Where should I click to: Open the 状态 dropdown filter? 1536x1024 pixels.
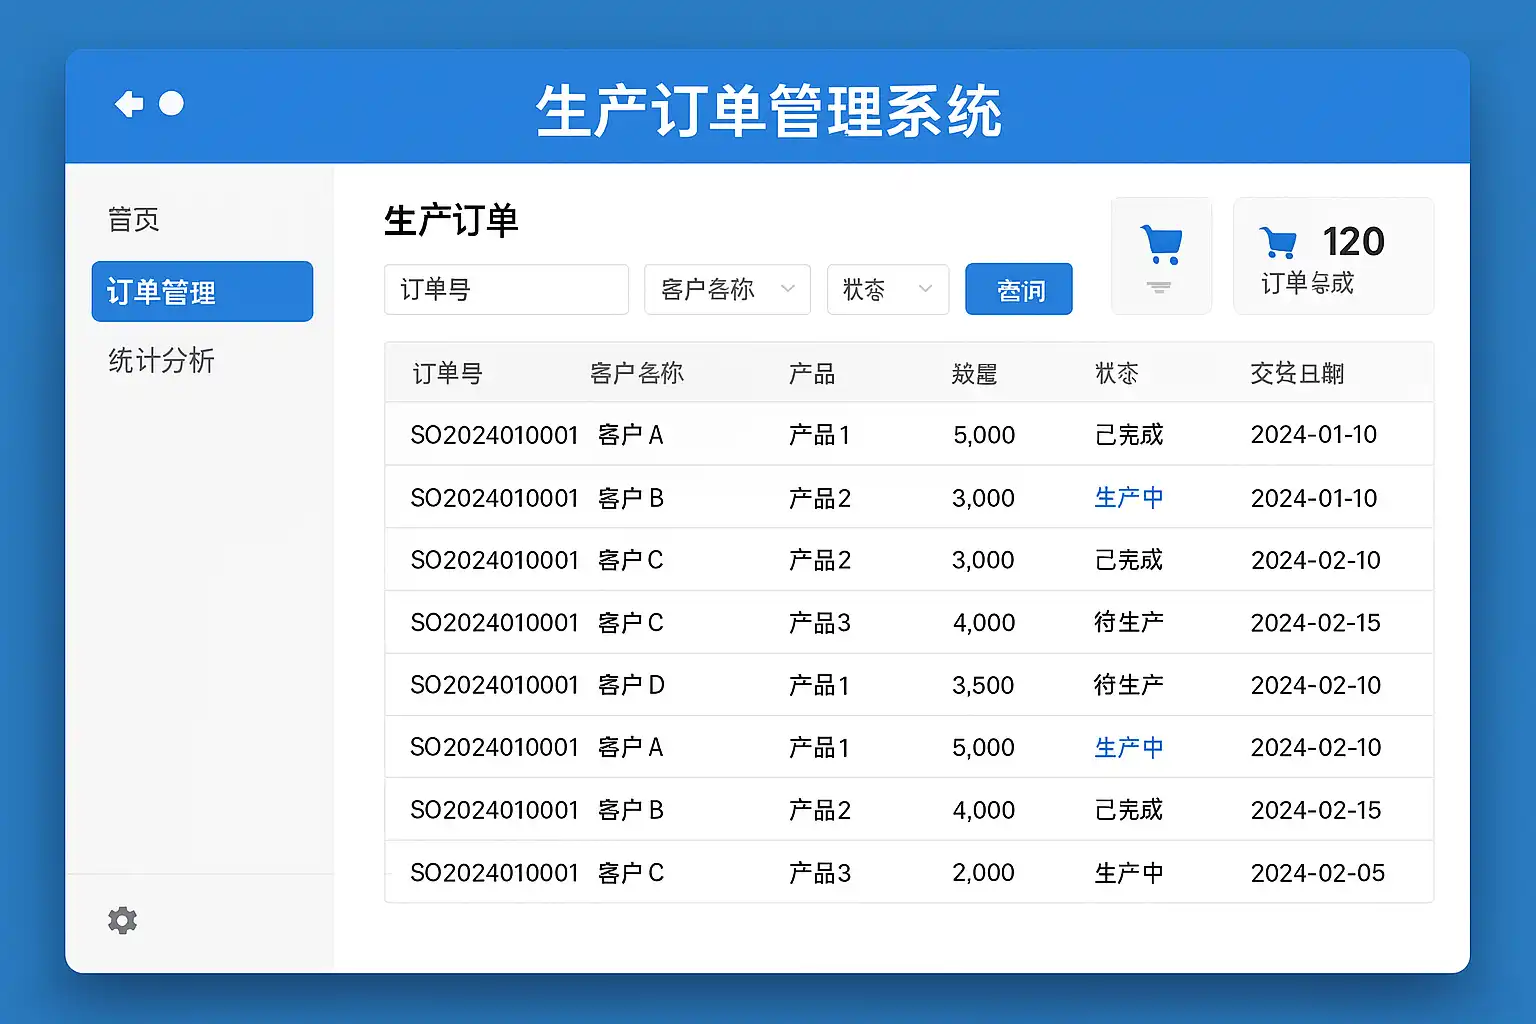887,290
